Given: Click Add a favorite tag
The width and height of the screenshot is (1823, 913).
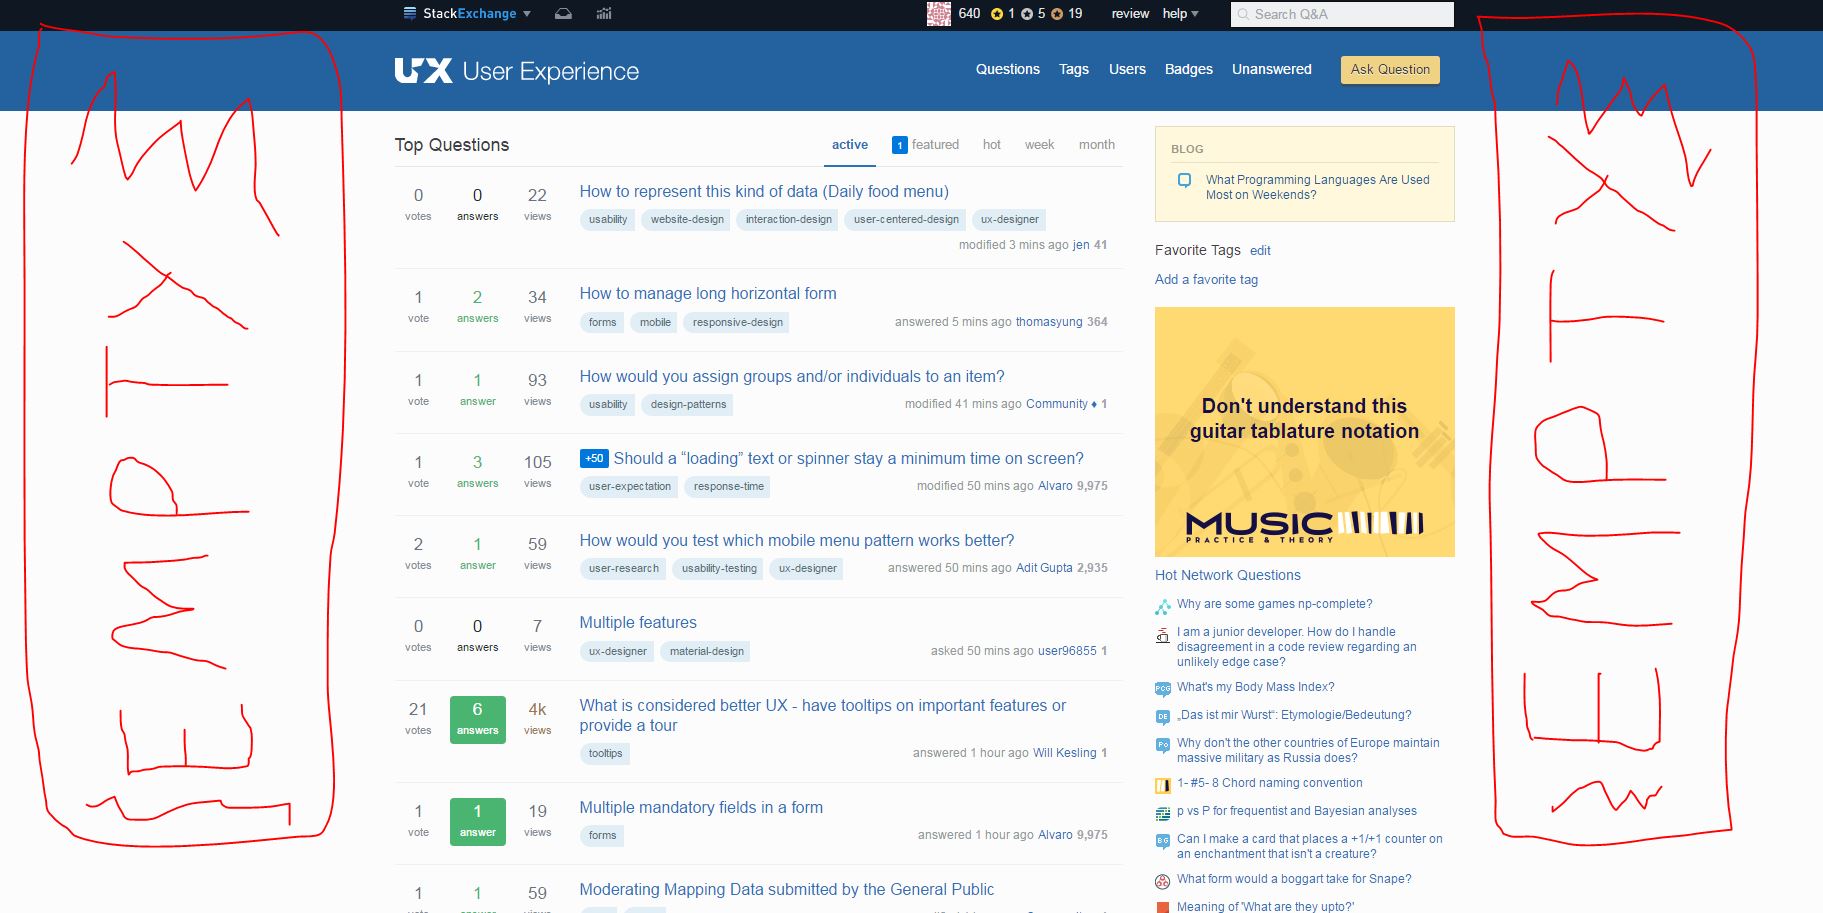Looking at the screenshot, I should [1206, 280].
